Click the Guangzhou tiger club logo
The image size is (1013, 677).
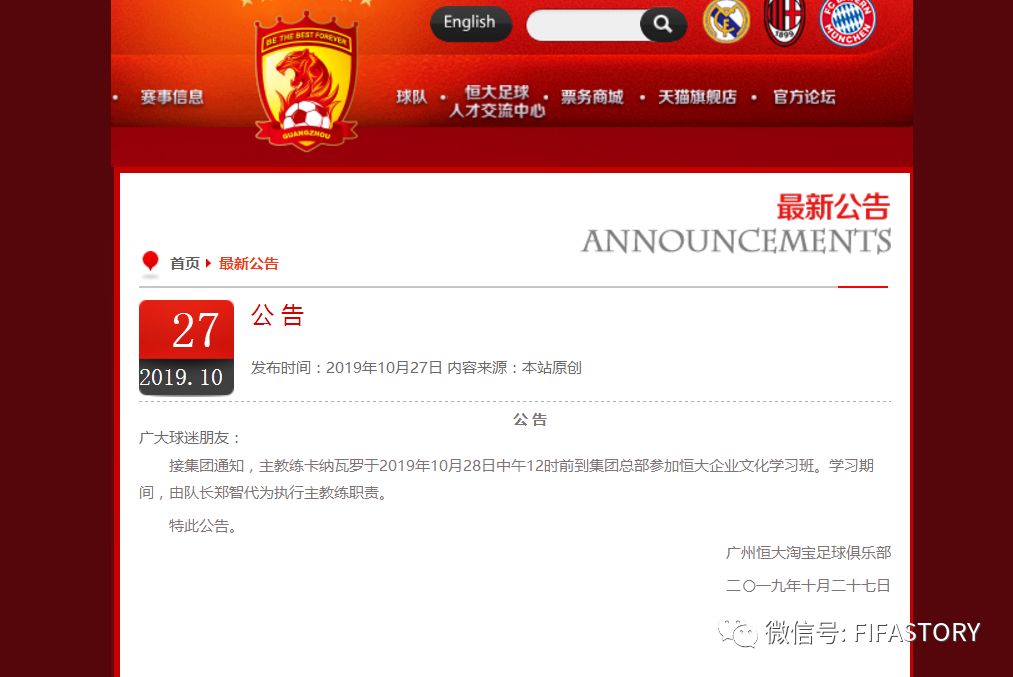(x=306, y=81)
